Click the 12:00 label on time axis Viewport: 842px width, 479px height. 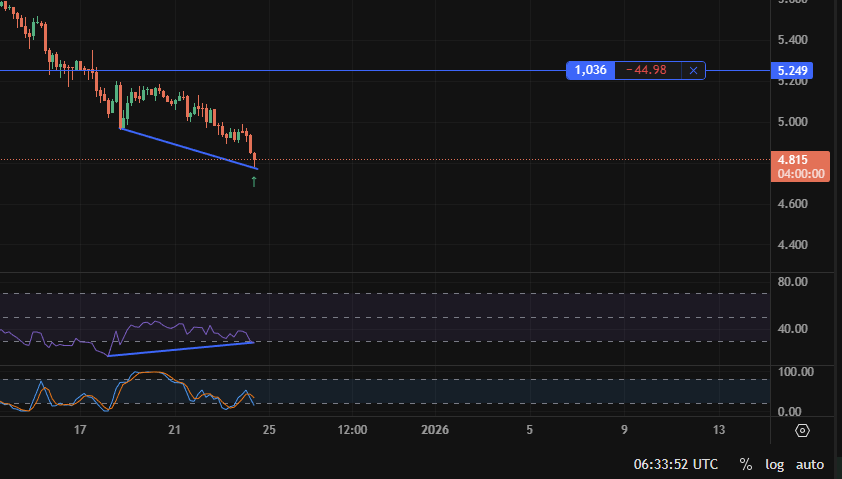pos(352,430)
